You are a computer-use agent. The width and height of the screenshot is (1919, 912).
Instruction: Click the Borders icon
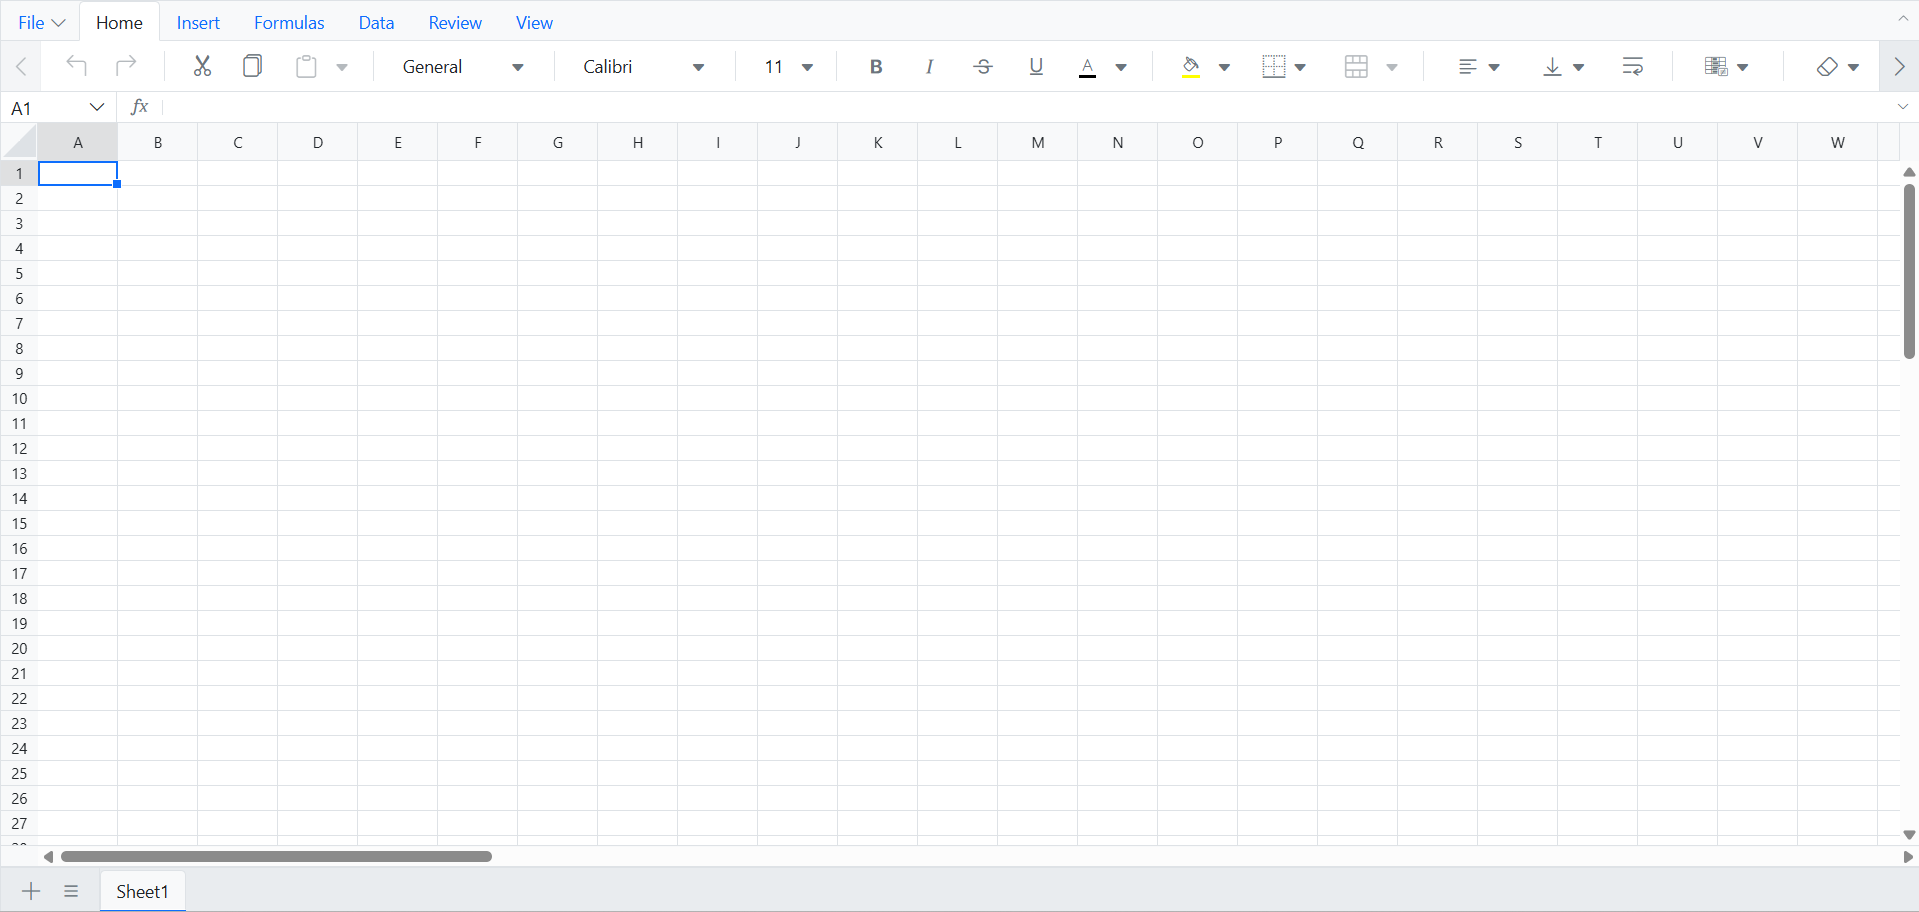click(x=1273, y=66)
